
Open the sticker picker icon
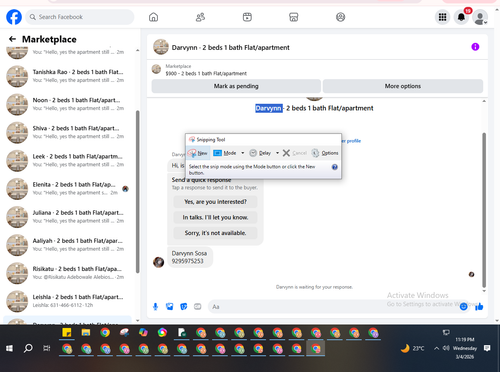click(184, 306)
